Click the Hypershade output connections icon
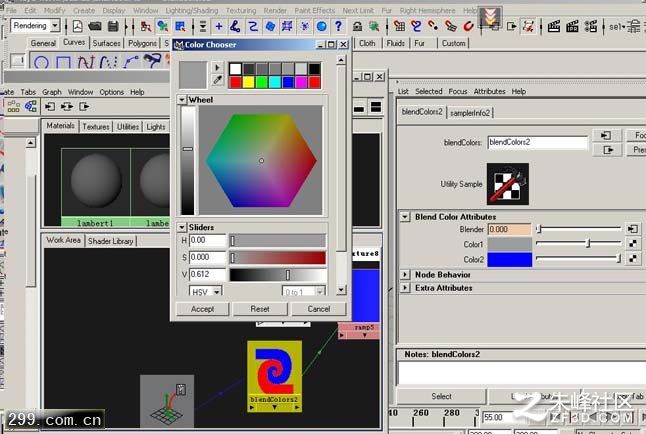This screenshot has width=646, height=434. 84,107
